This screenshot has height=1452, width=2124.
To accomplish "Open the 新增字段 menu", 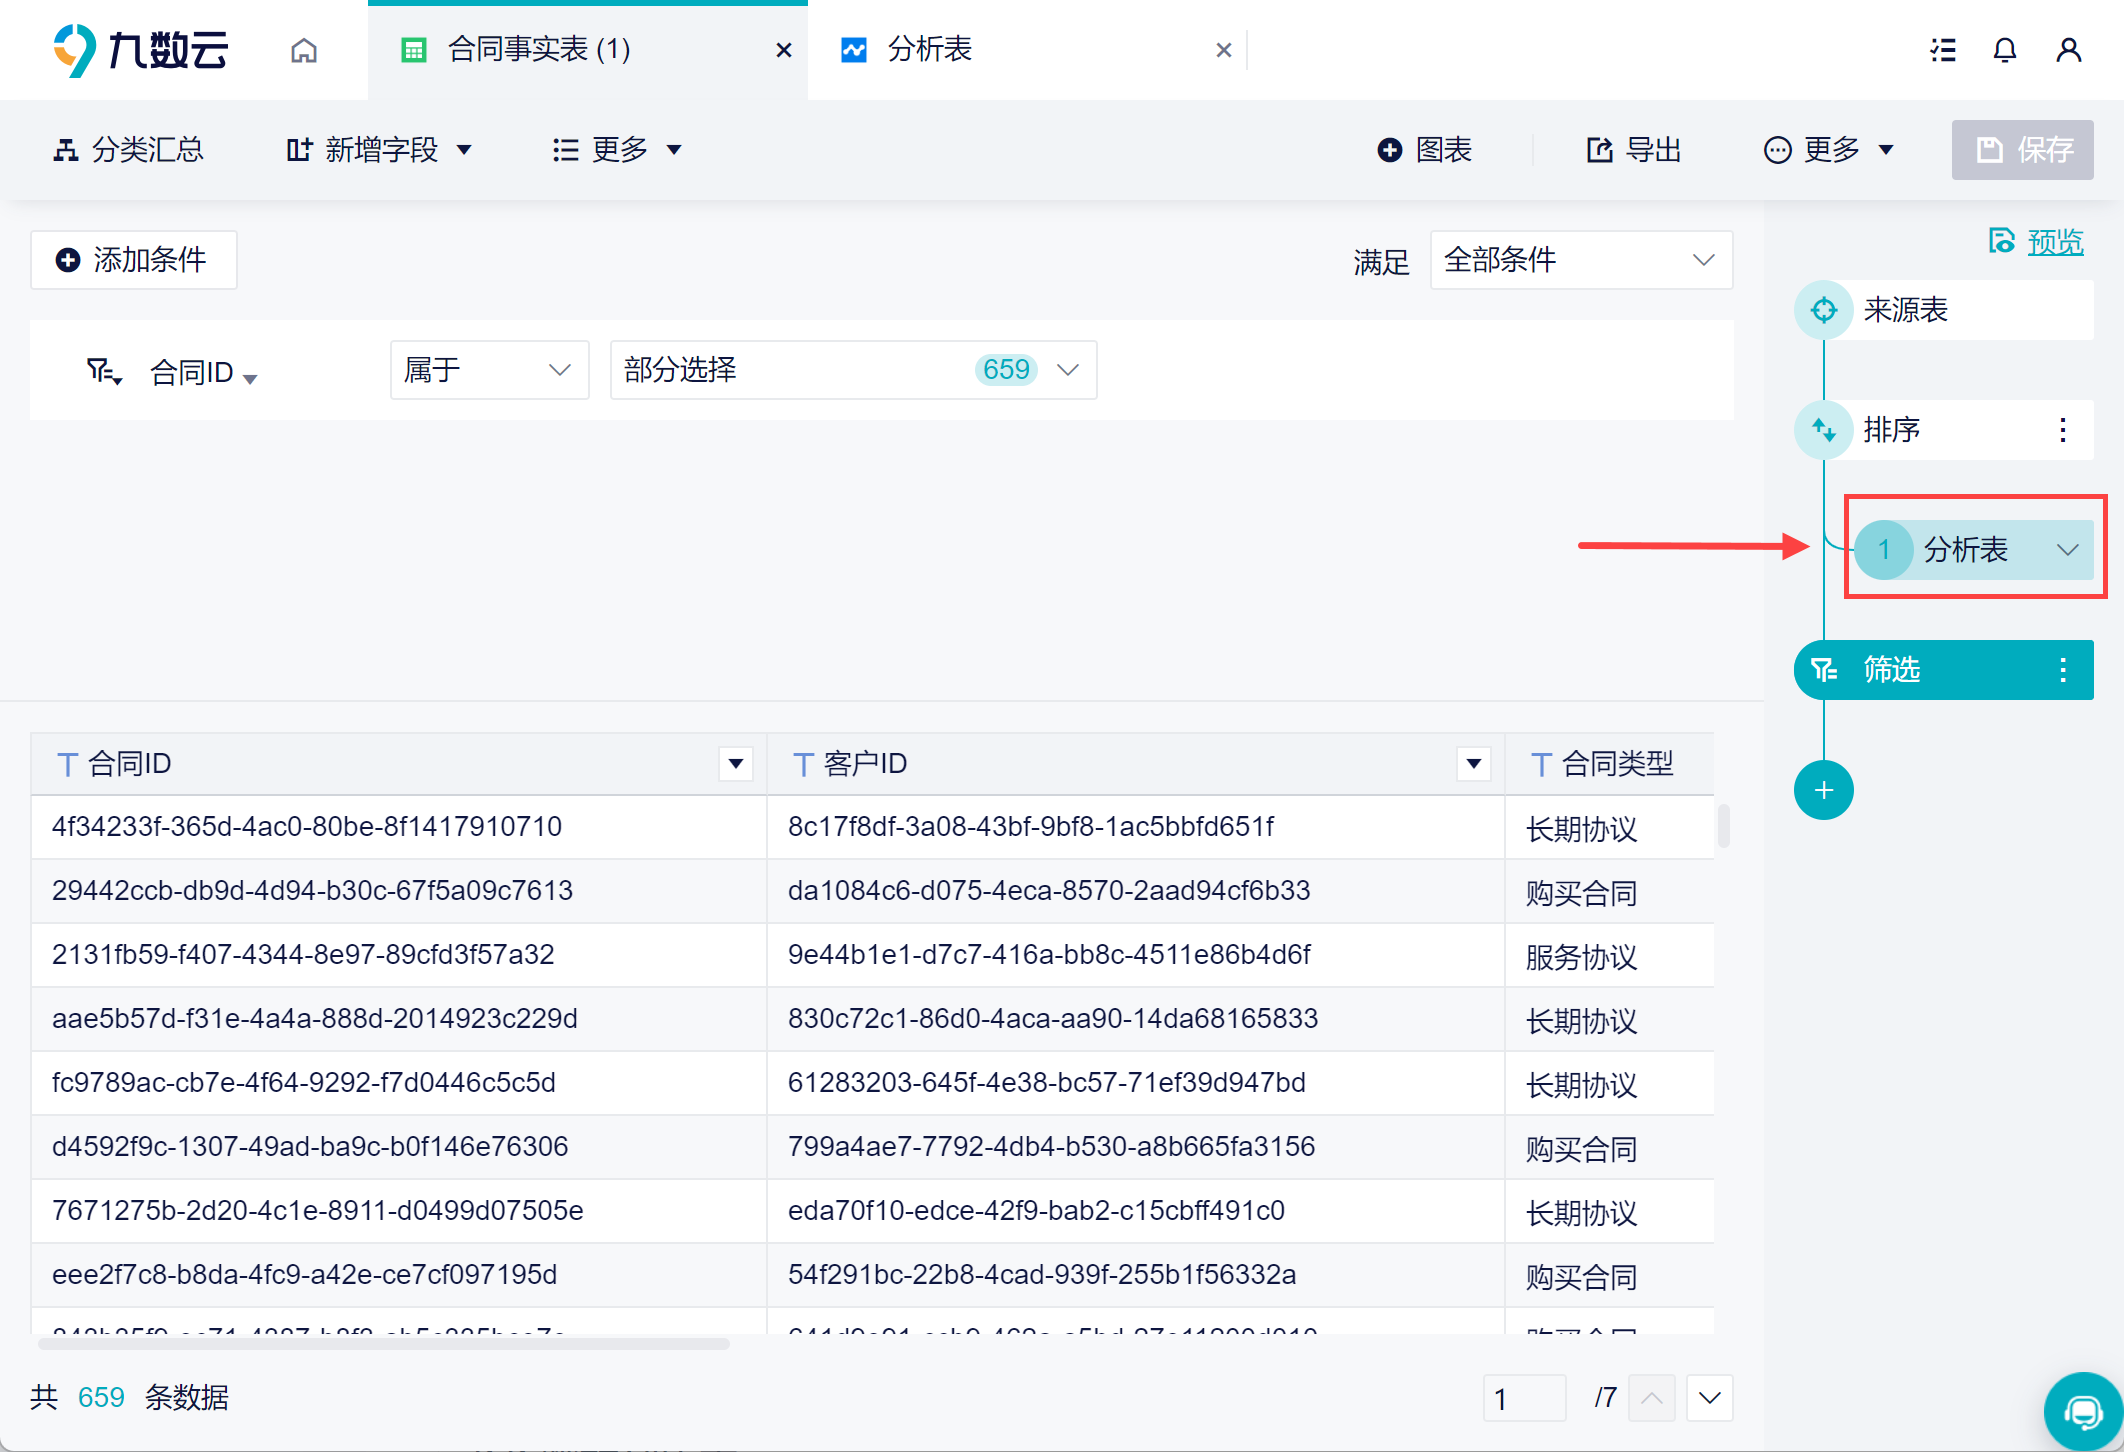I will (380, 150).
